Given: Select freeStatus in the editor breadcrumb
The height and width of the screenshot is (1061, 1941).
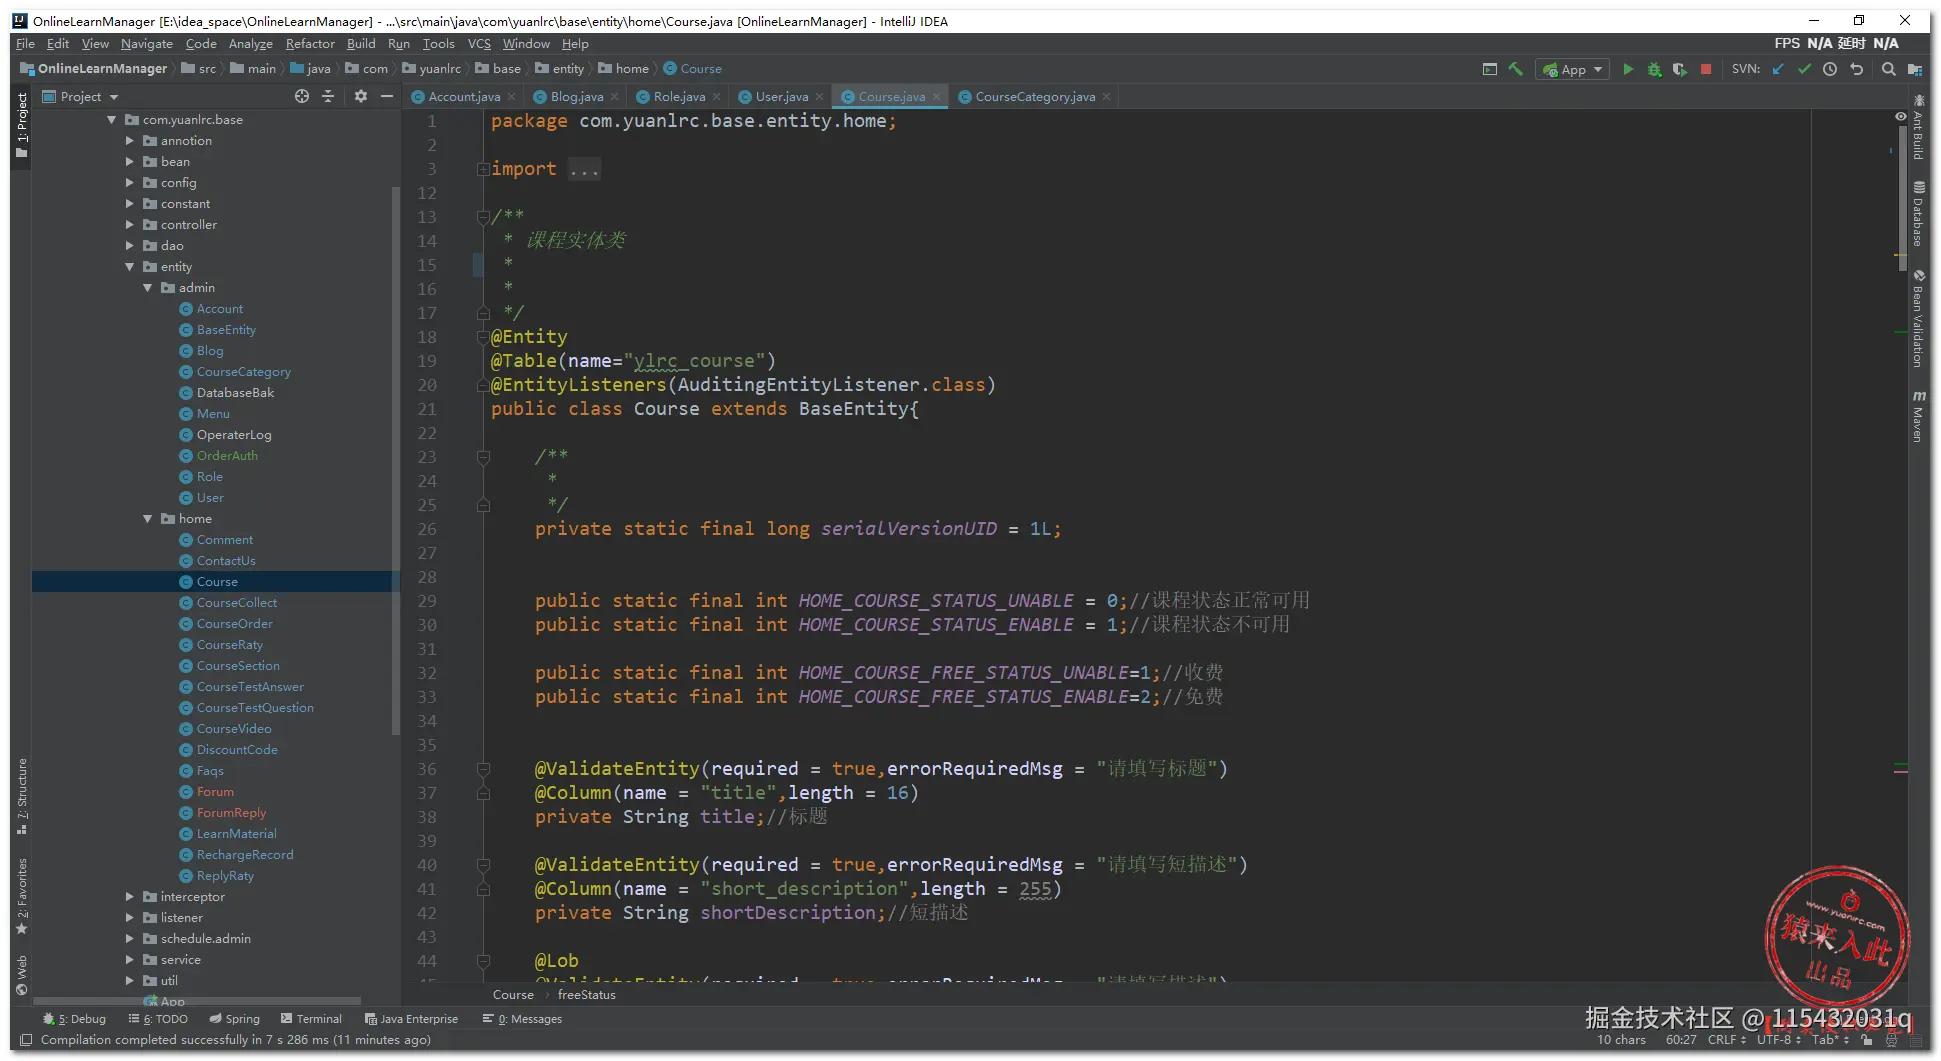Looking at the screenshot, I should coord(586,995).
